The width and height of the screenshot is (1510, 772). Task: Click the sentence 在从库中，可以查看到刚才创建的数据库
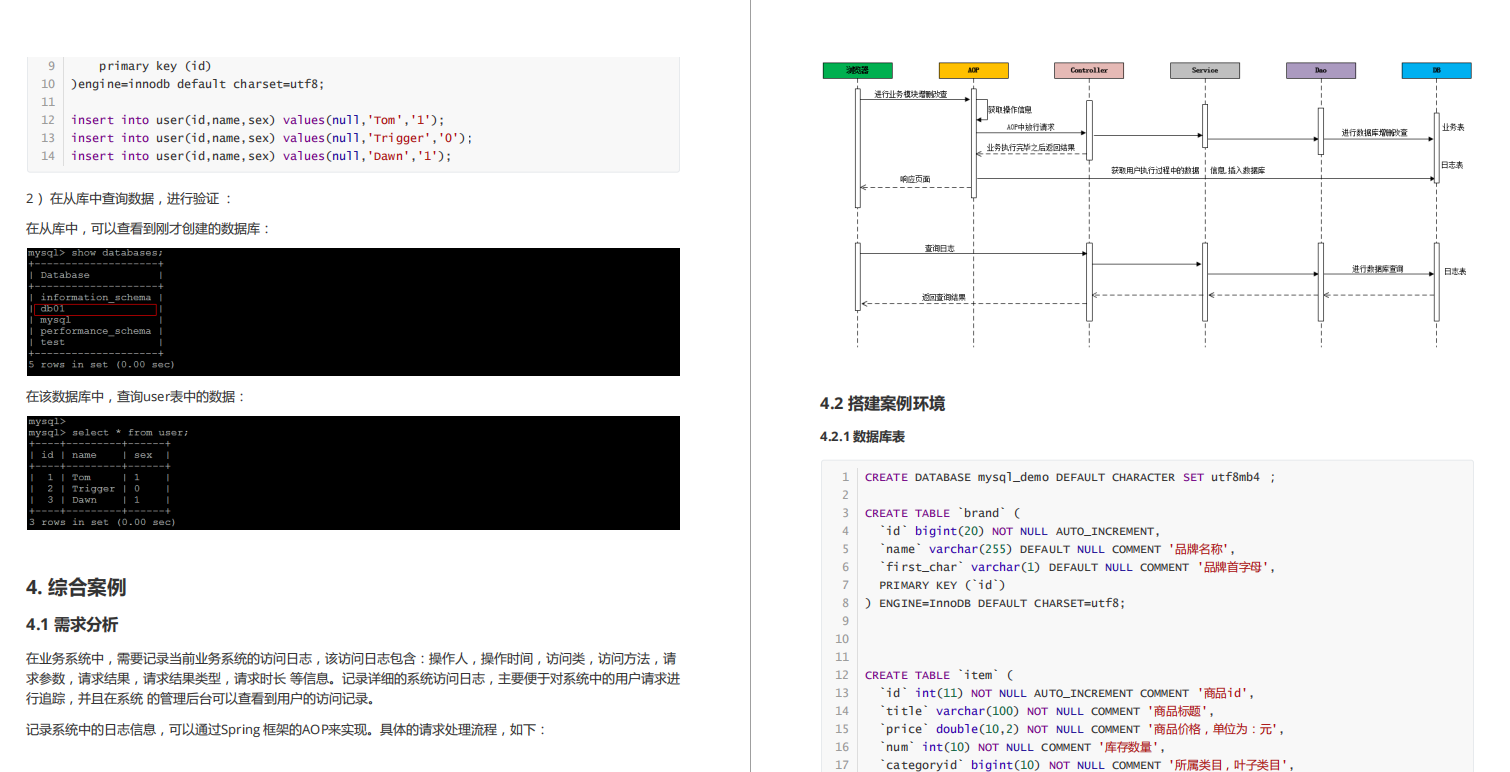tap(148, 229)
